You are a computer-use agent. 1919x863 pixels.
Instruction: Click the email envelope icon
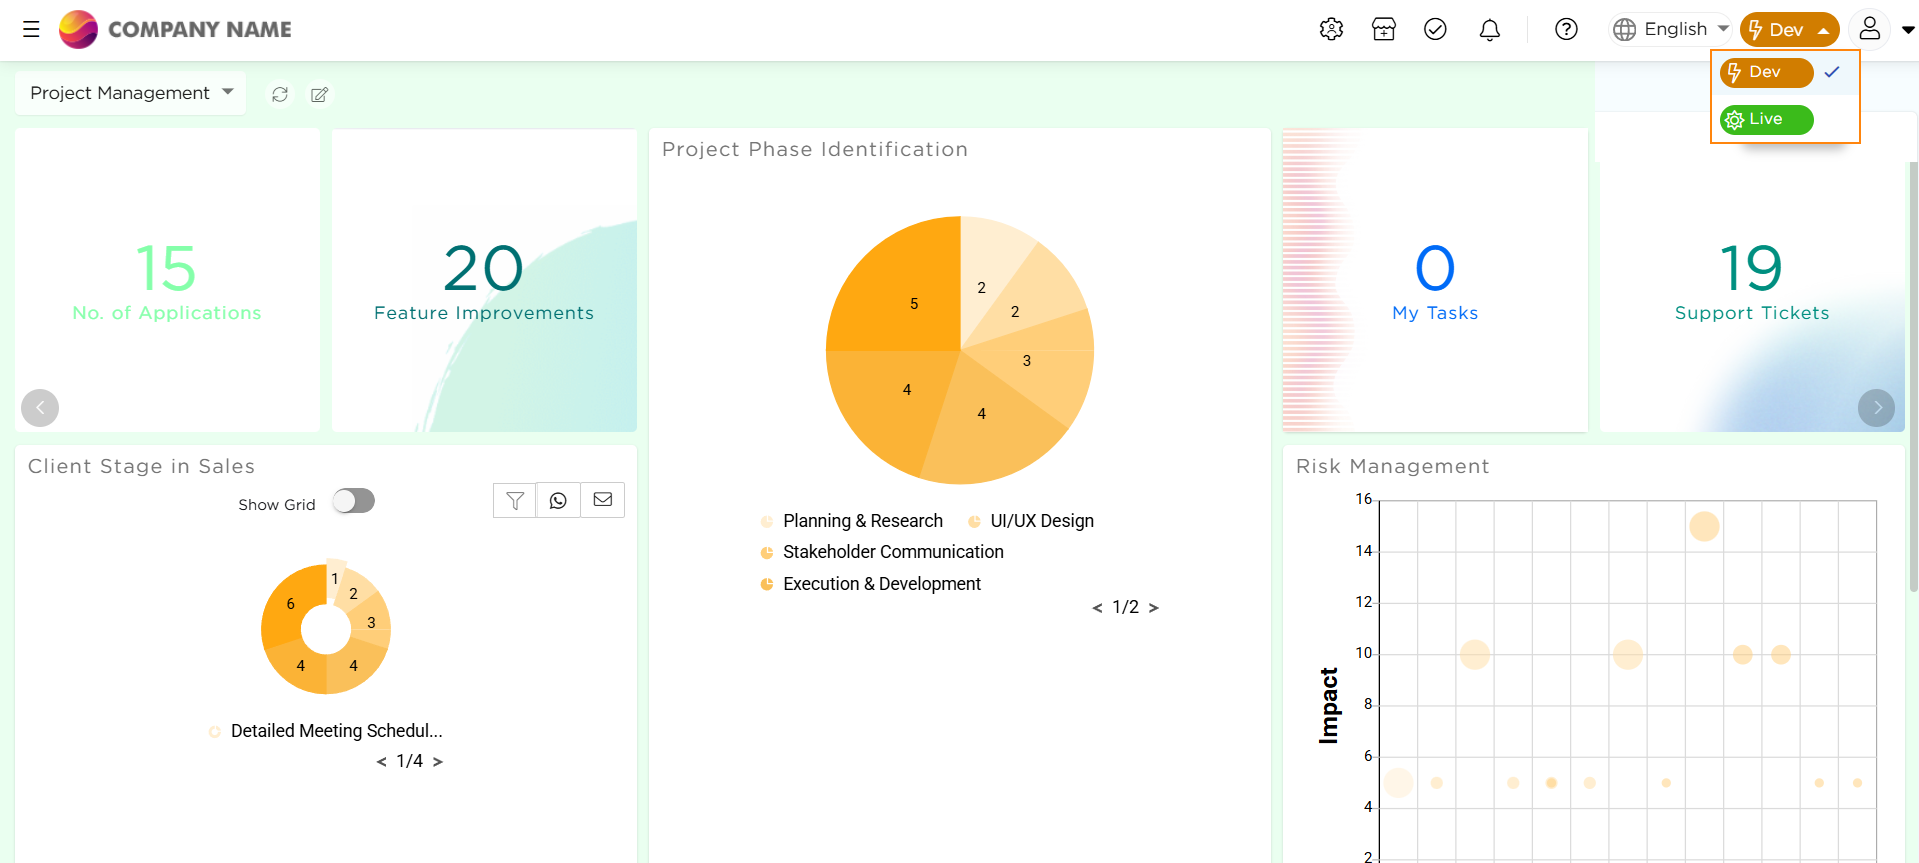(602, 500)
